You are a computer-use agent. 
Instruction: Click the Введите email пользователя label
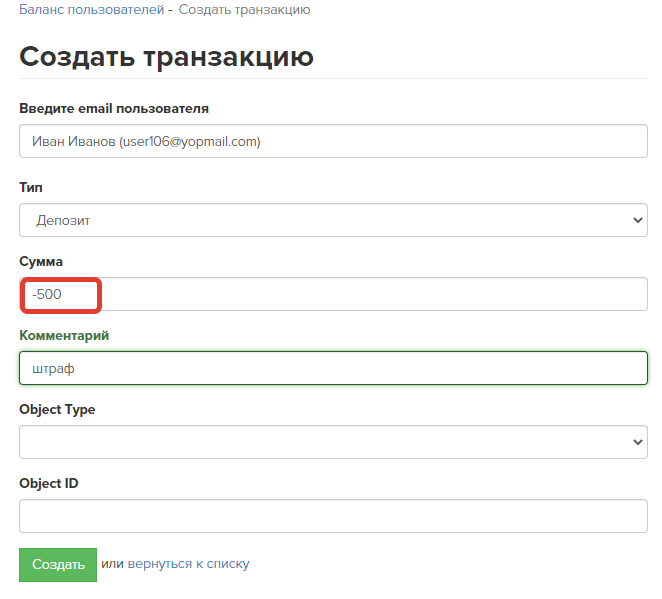pos(114,108)
